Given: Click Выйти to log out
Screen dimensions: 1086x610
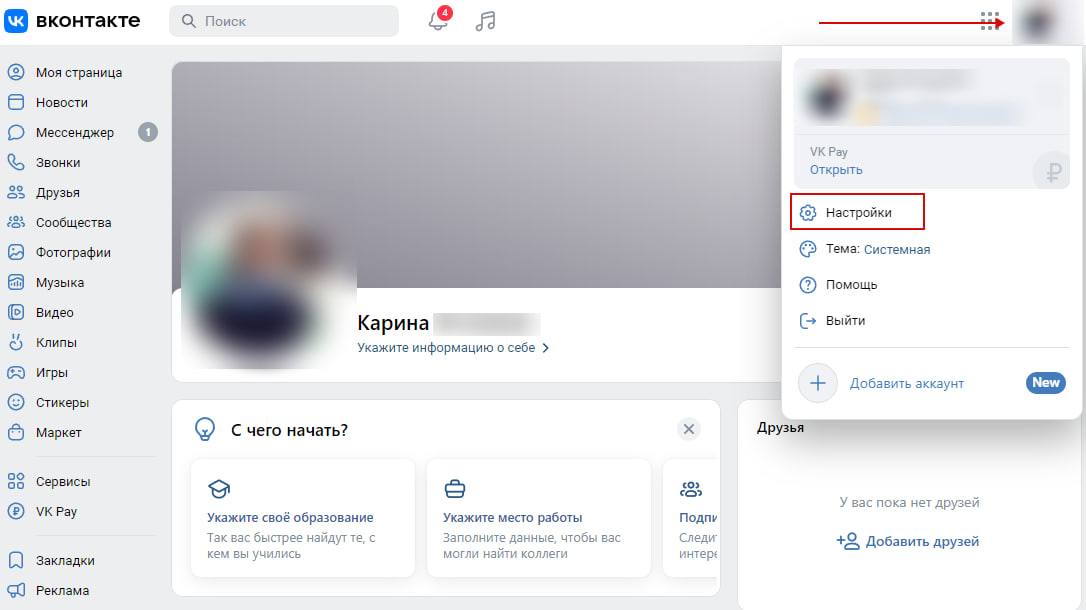Looking at the screenshot, I should (x=845, y=321).
